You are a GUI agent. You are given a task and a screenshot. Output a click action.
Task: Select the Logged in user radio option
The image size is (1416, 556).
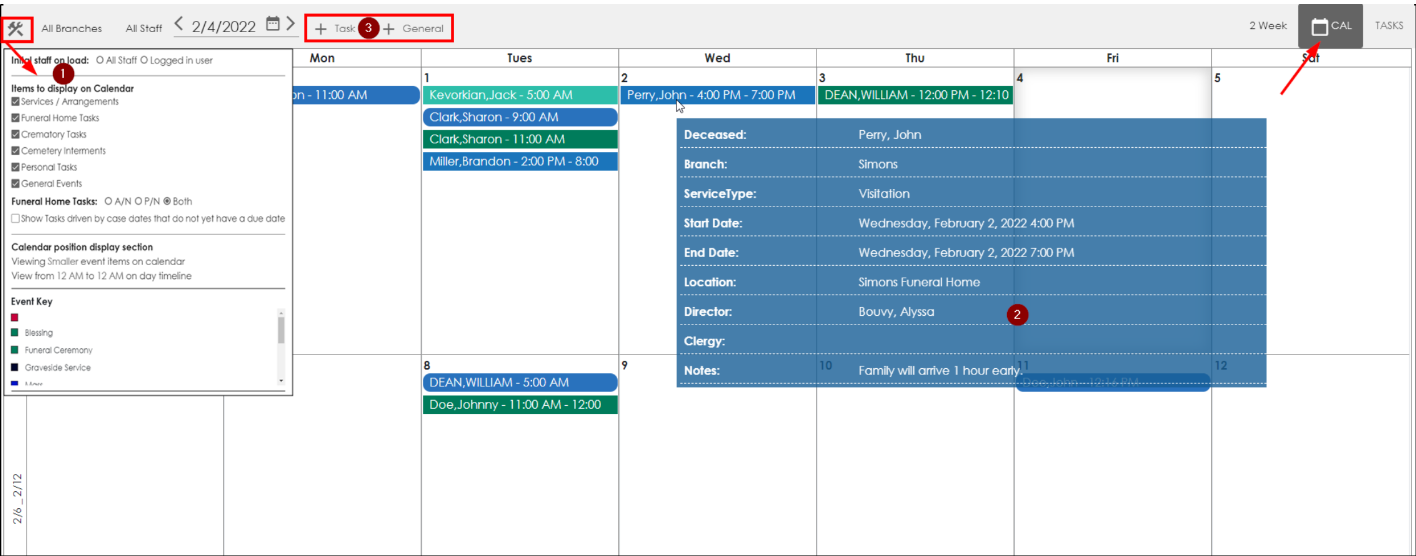click(x=144, y=61)
